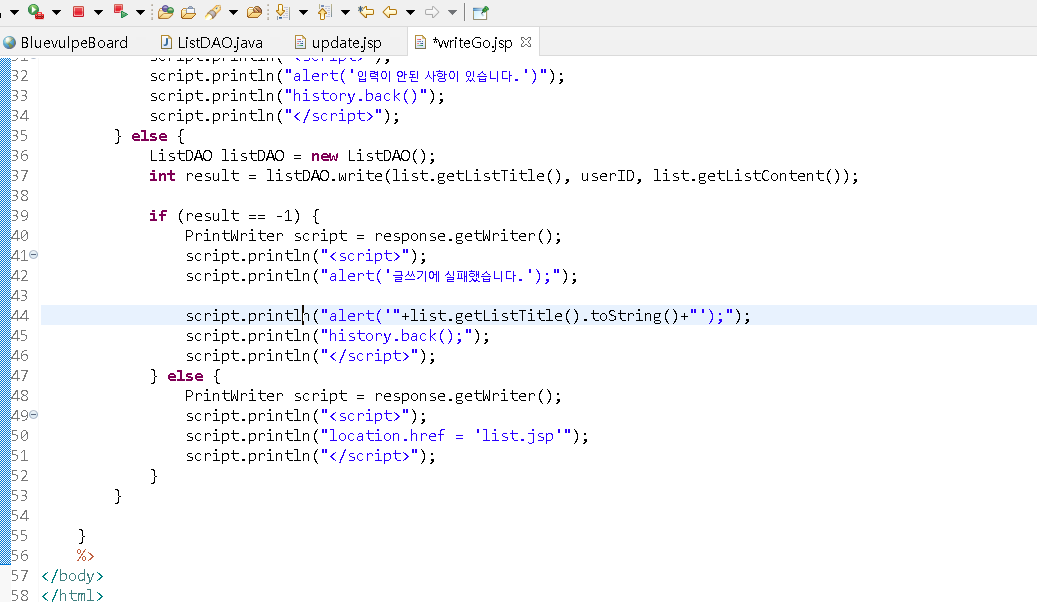Click the %> scriptlet end on line 56
Image resolution: width=1037 pixels, height=602 pixels.
pos(85,556)
